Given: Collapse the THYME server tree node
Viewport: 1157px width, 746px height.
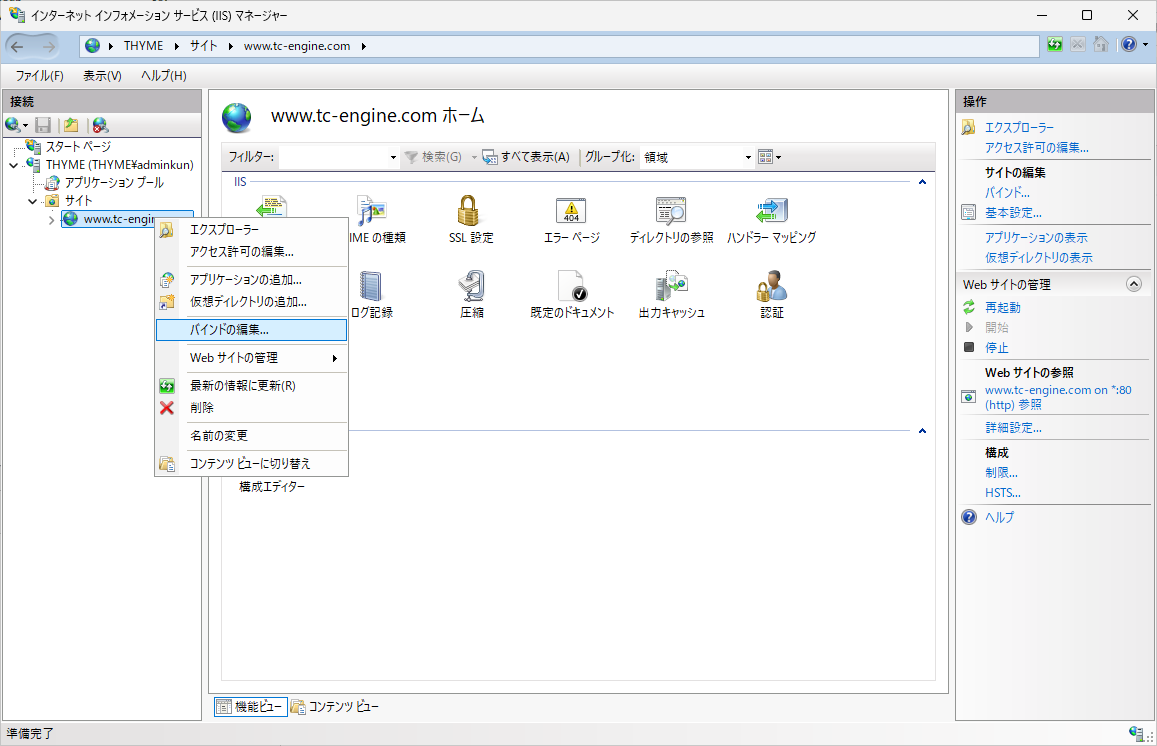Looking at the screenshot, I should [13, 165].
